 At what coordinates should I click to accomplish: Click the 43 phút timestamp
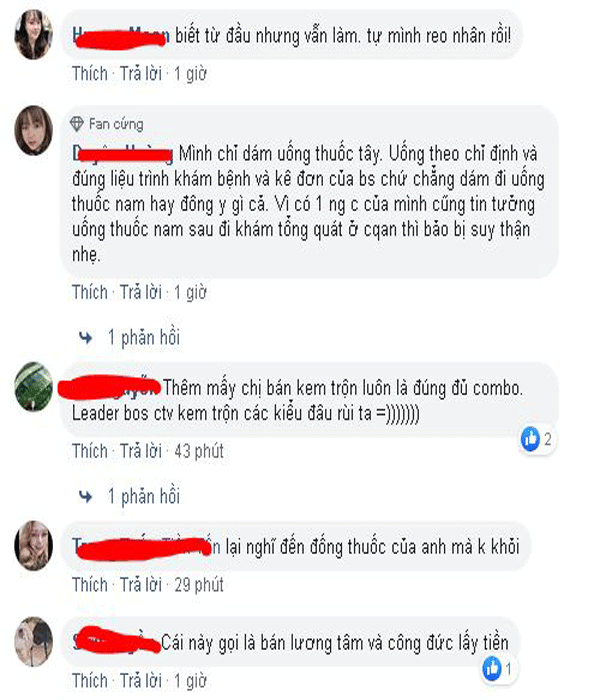[x=199, y=451]
